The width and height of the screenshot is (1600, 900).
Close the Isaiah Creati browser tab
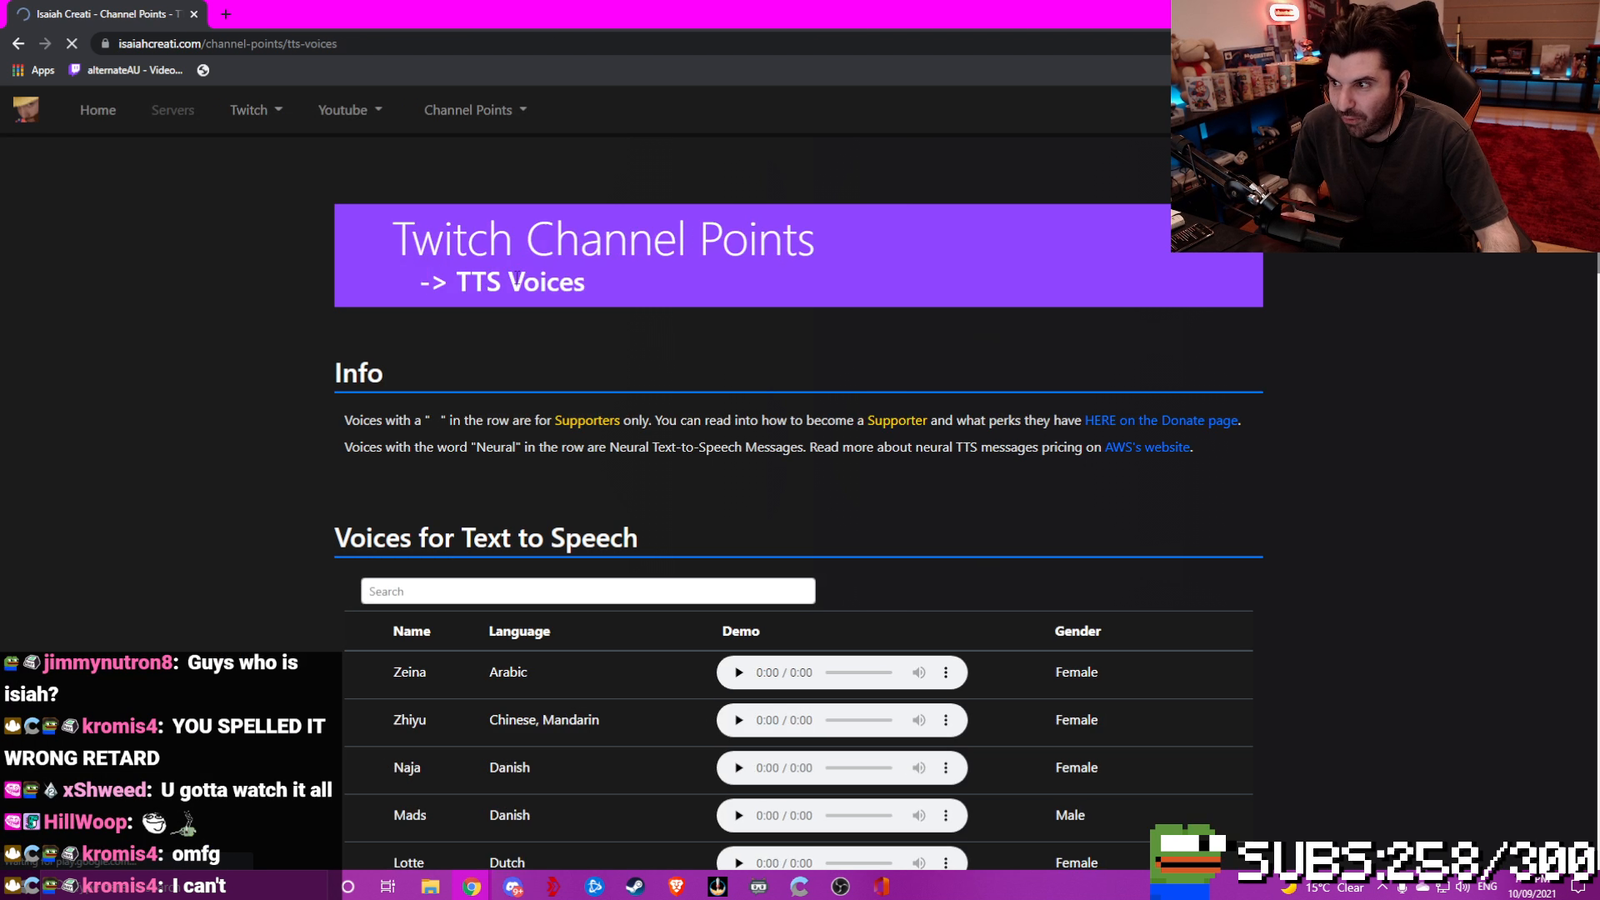click(194, 14)
